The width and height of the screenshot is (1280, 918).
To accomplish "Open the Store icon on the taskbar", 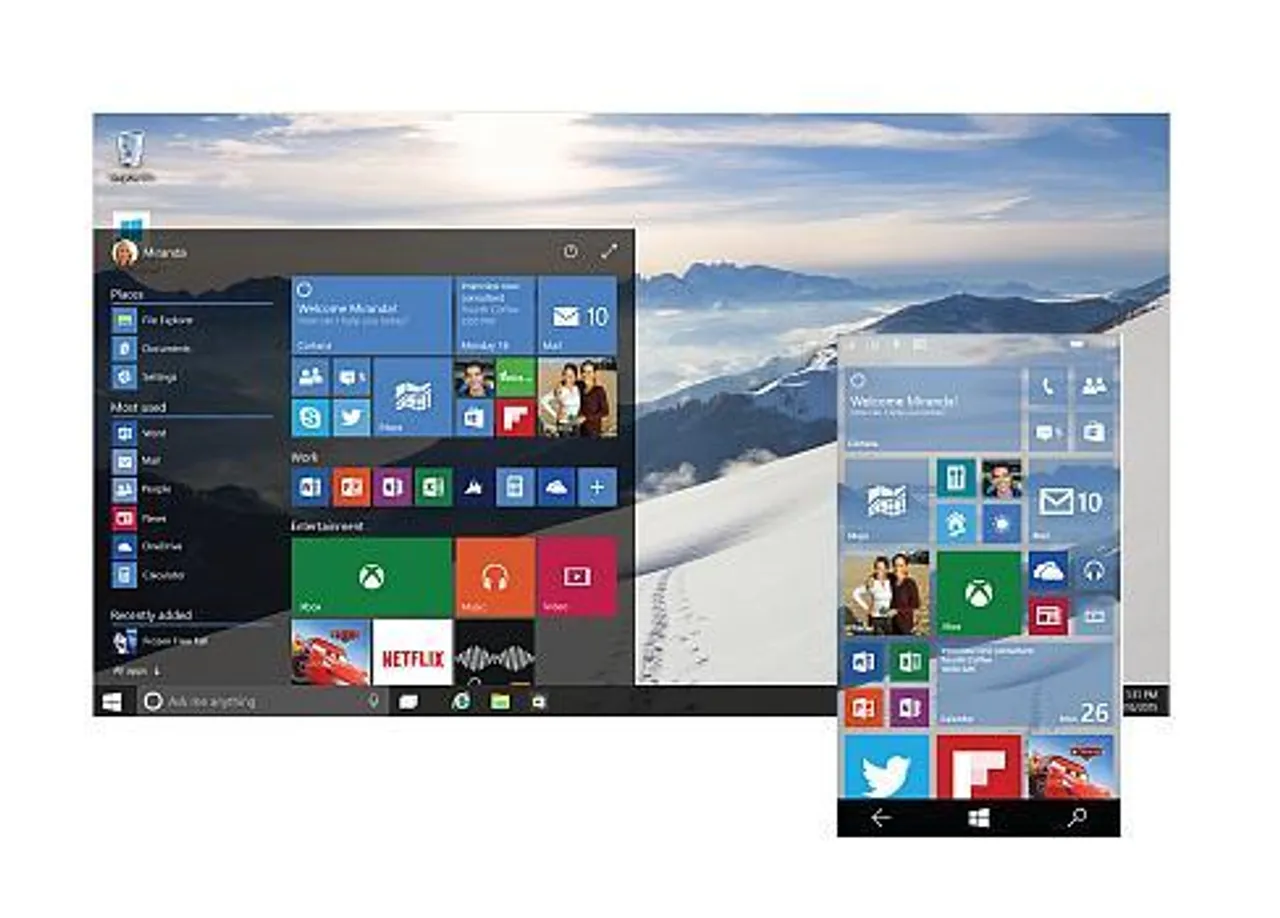I will 539,702.
